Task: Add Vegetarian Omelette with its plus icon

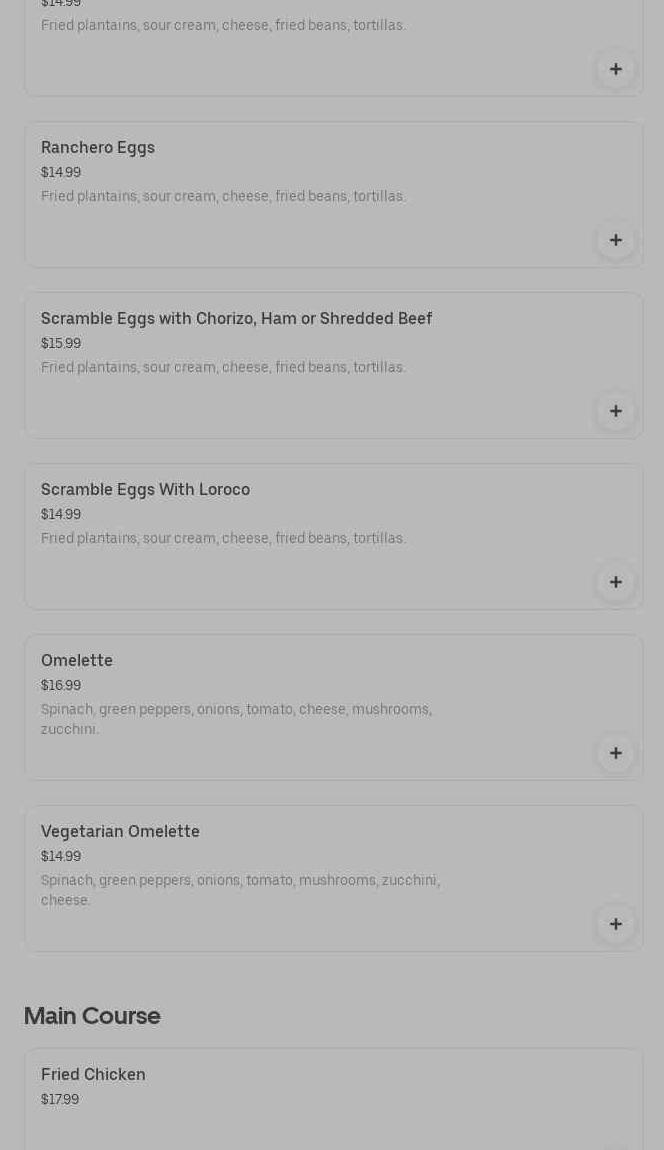Action: 616,924
